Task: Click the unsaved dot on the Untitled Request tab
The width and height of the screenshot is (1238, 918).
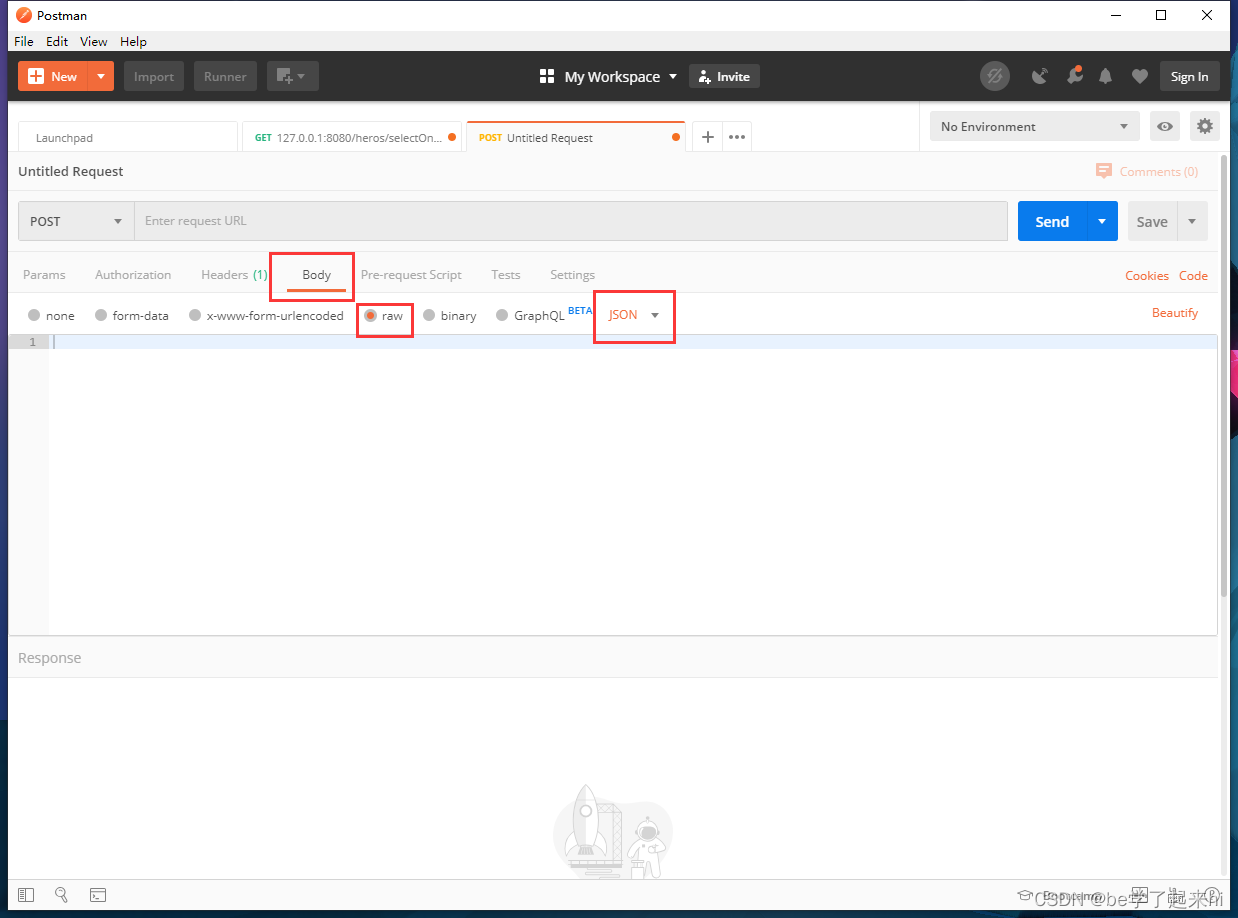Action: [676, 138]
